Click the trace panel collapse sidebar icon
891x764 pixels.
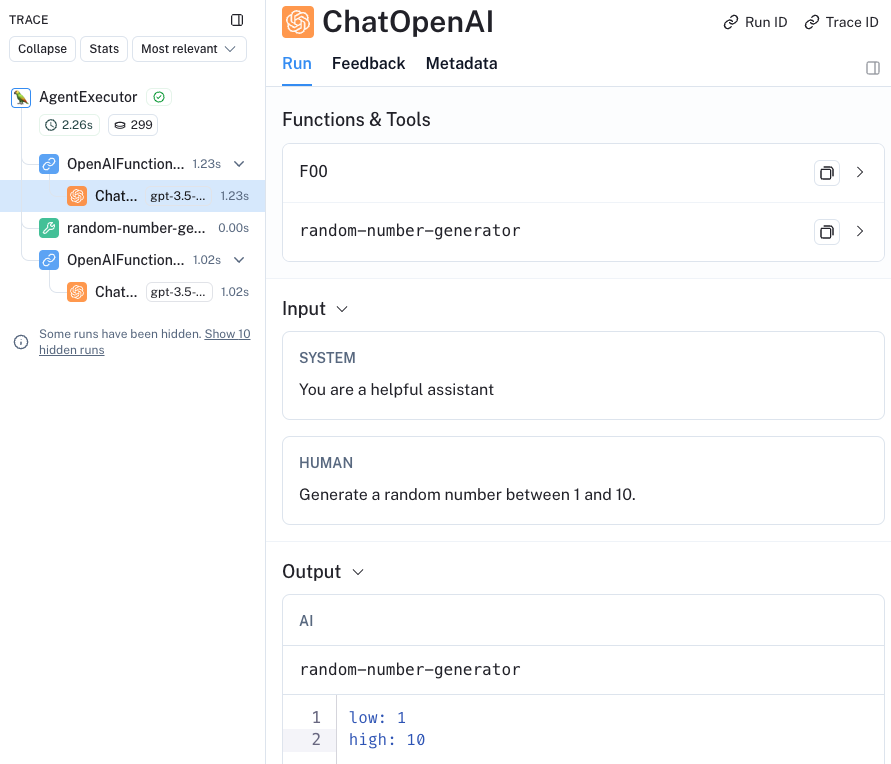tap(237, 20)
